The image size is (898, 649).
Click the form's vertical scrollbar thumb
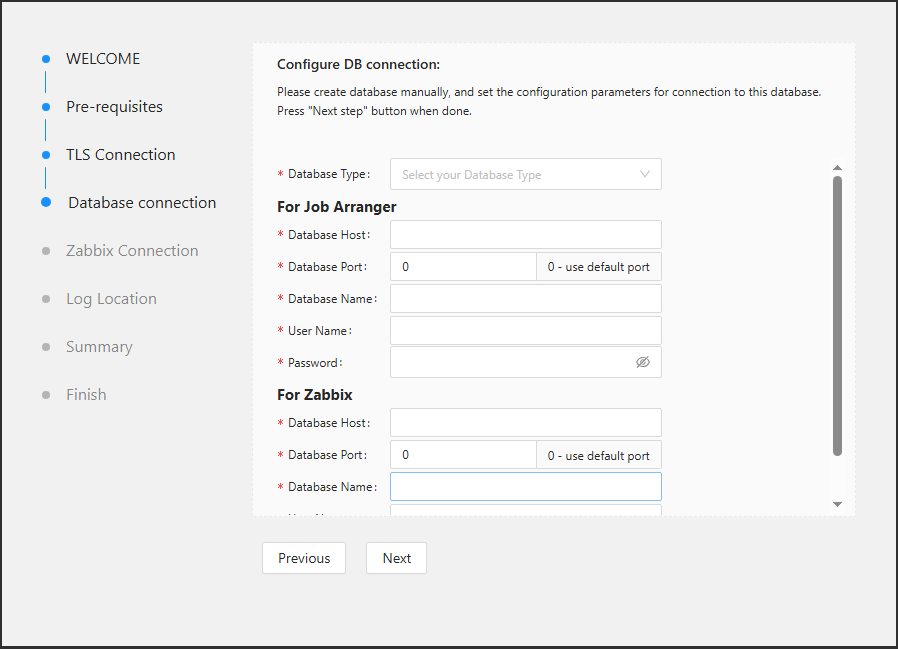tap(837, 316)
